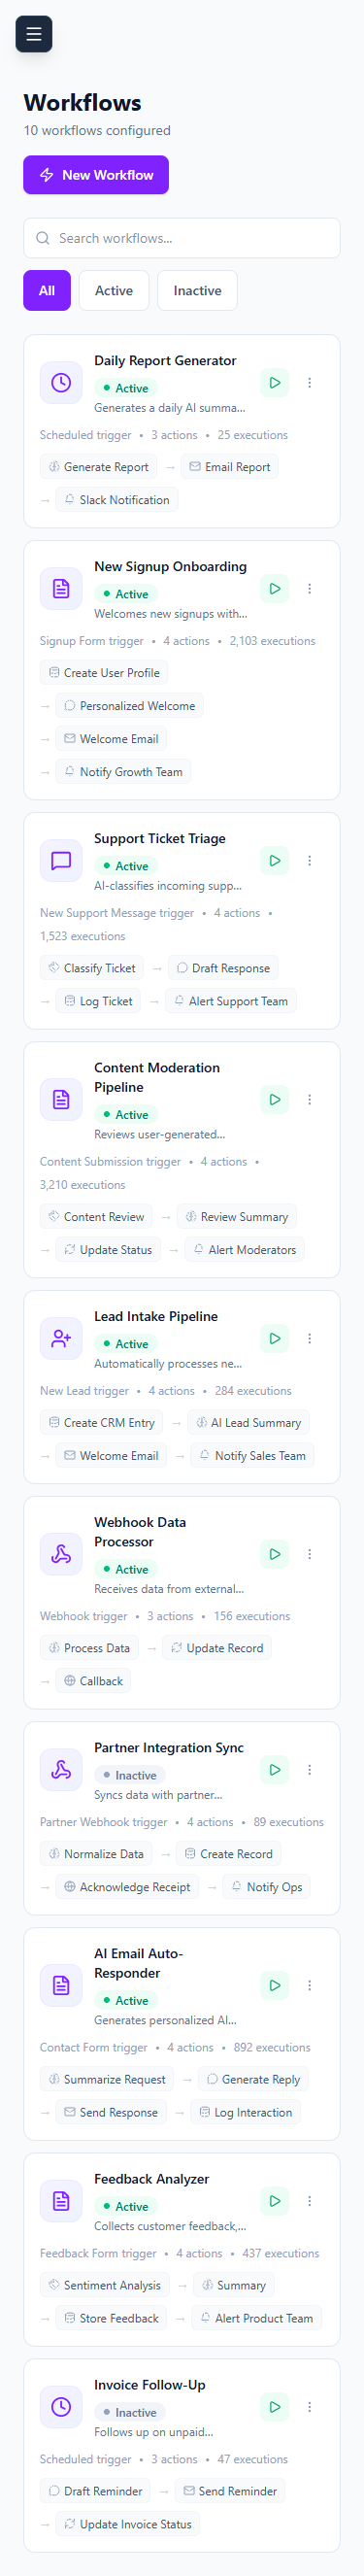Click the Email Report action chip
Screen dimensions: 364x2576
pos(230,467)
